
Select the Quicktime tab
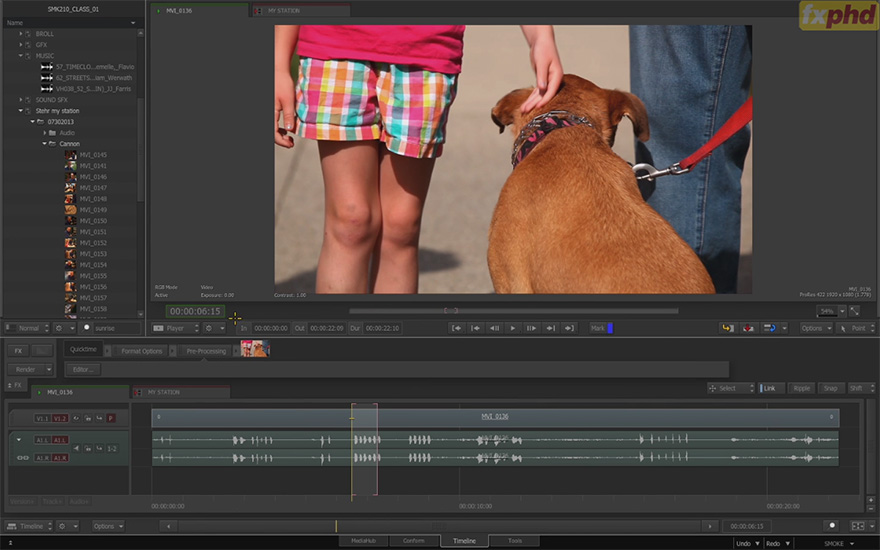point(83,349)
